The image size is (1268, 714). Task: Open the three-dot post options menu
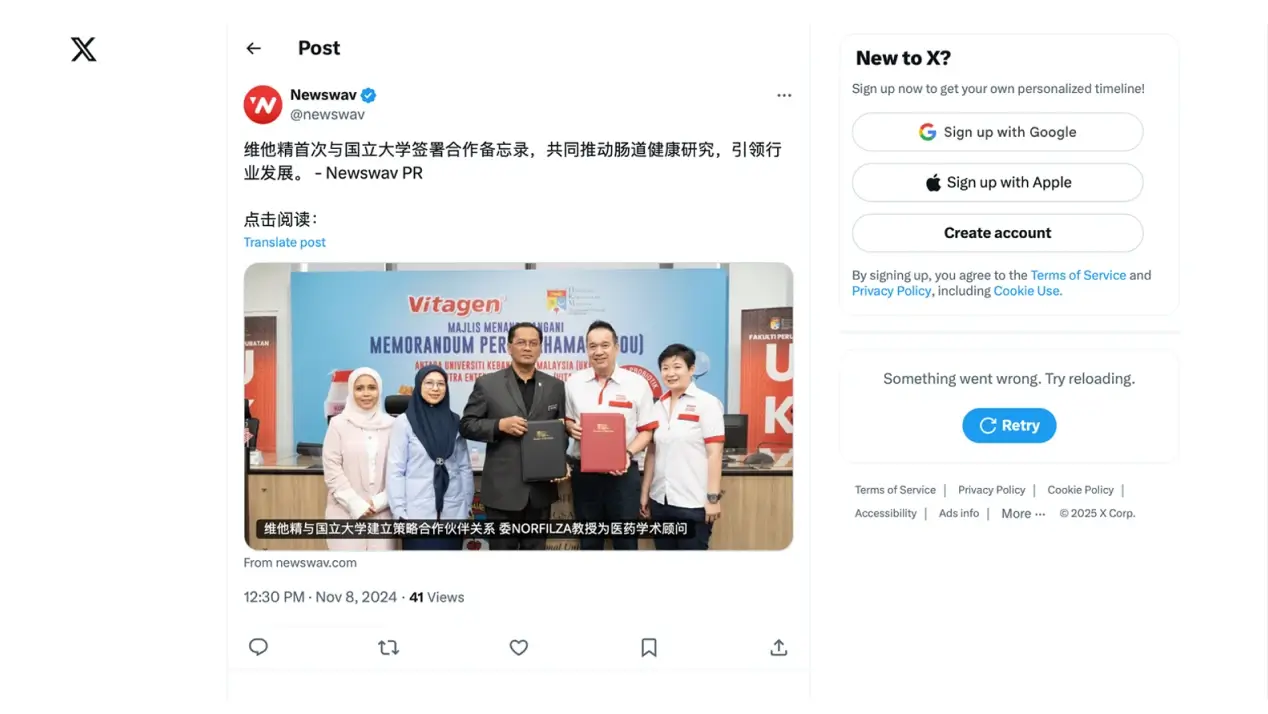[x=784, y=95]
